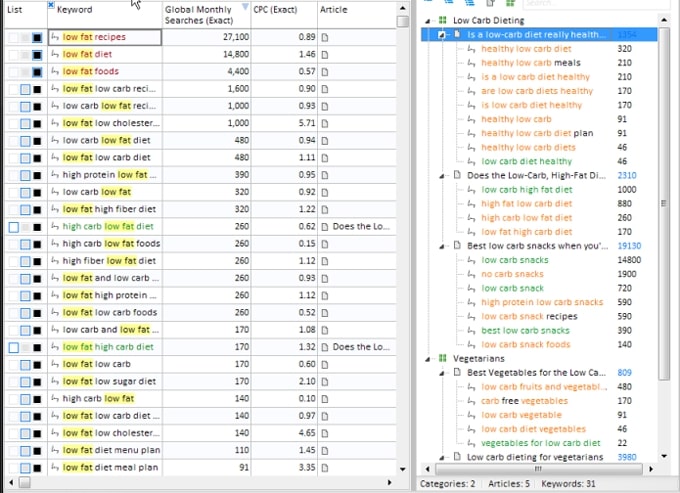Collapse the Low carb dieting for vegetarians node
Screen dimensions: 680x493
[x=441, y=458]
